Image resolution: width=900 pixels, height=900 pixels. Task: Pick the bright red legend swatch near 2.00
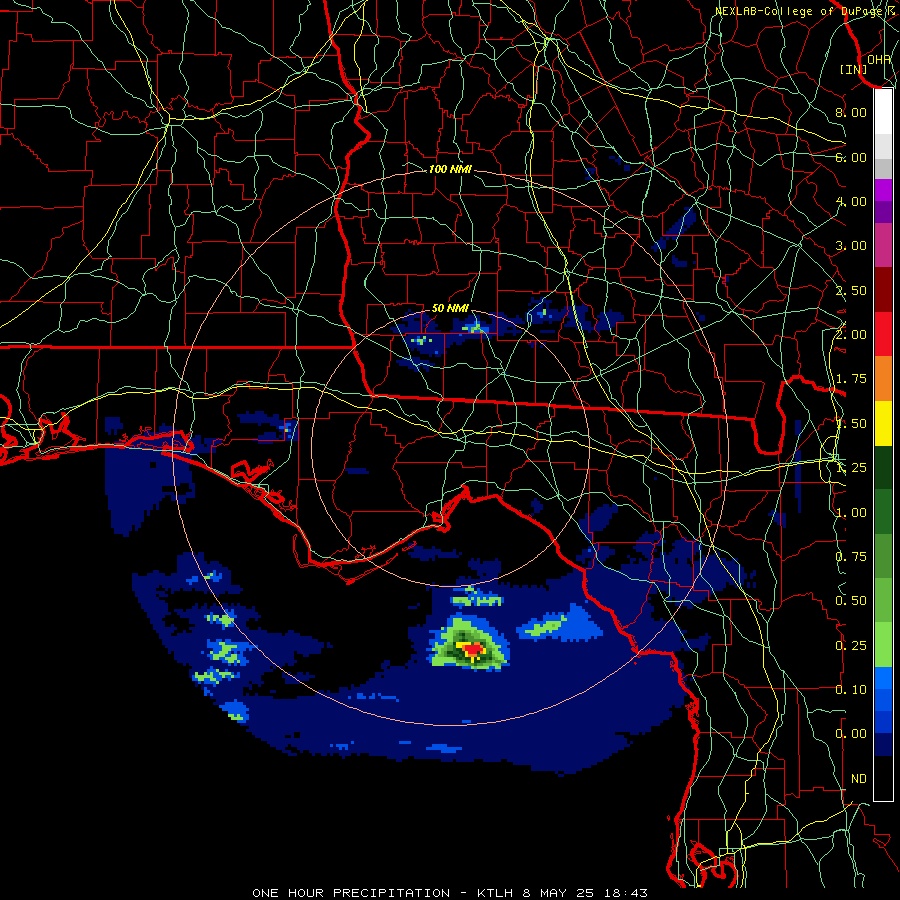(x=883, y=334)
